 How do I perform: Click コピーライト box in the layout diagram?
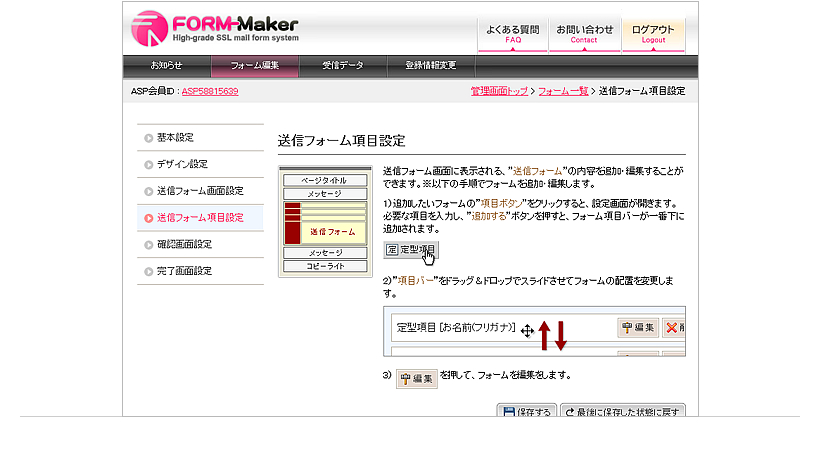tap(325, 266)
